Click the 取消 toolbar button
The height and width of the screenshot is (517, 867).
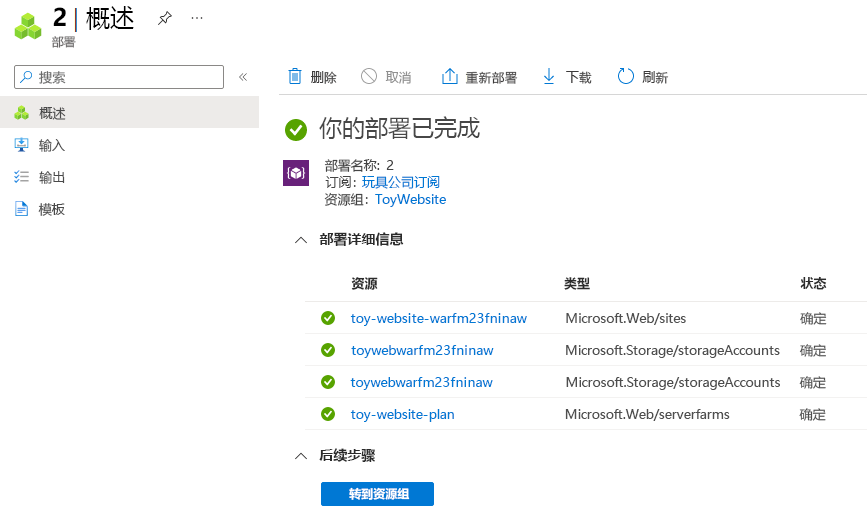click(386, 77)
